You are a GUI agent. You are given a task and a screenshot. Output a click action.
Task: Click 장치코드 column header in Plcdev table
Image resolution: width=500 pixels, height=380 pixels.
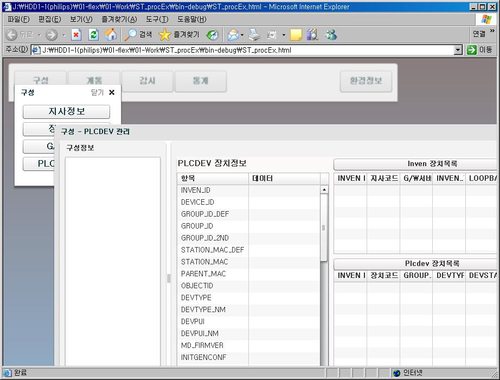[x=383, y=275]
